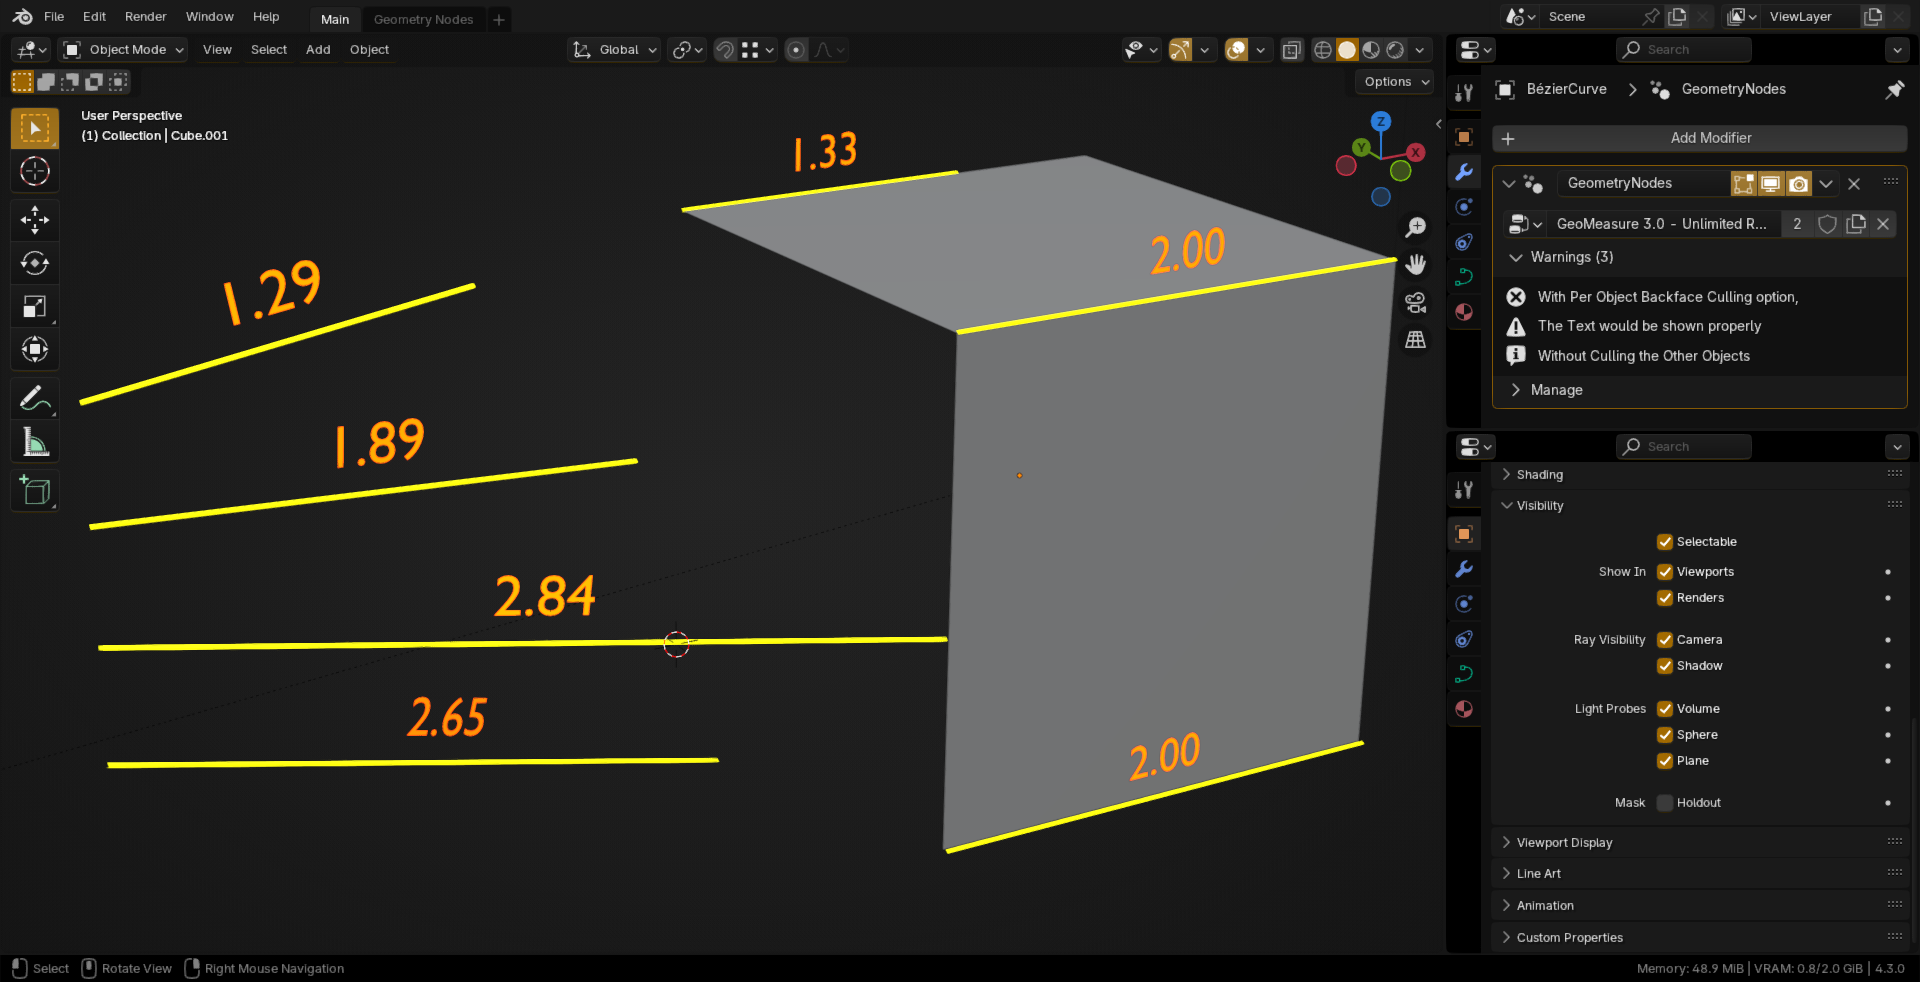
Task: Select the Transform tool
Action: (35, 349)
